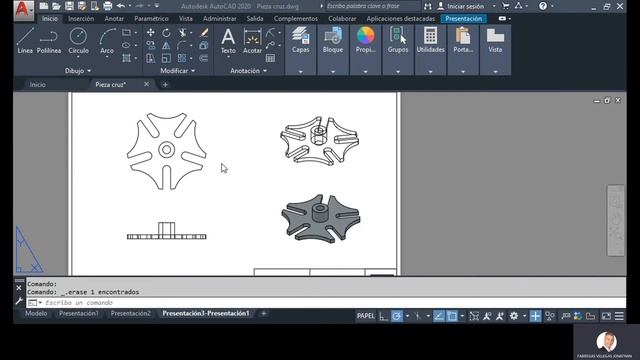The width and height of the screenshot is (640, 360).
Task: Click the command line input field
Action: tap(326, 303)
